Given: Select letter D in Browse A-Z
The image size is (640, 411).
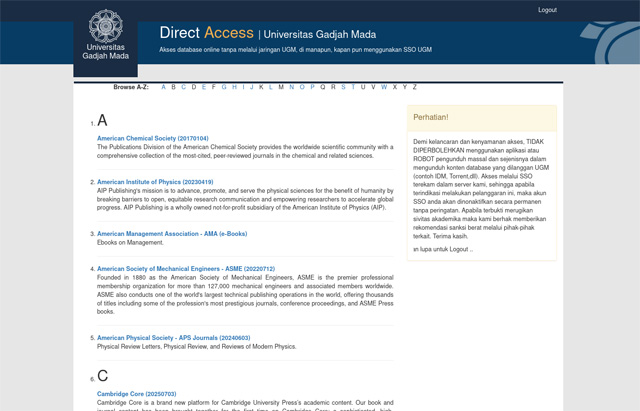Looking at the screenshot, I should coord(194,87).
